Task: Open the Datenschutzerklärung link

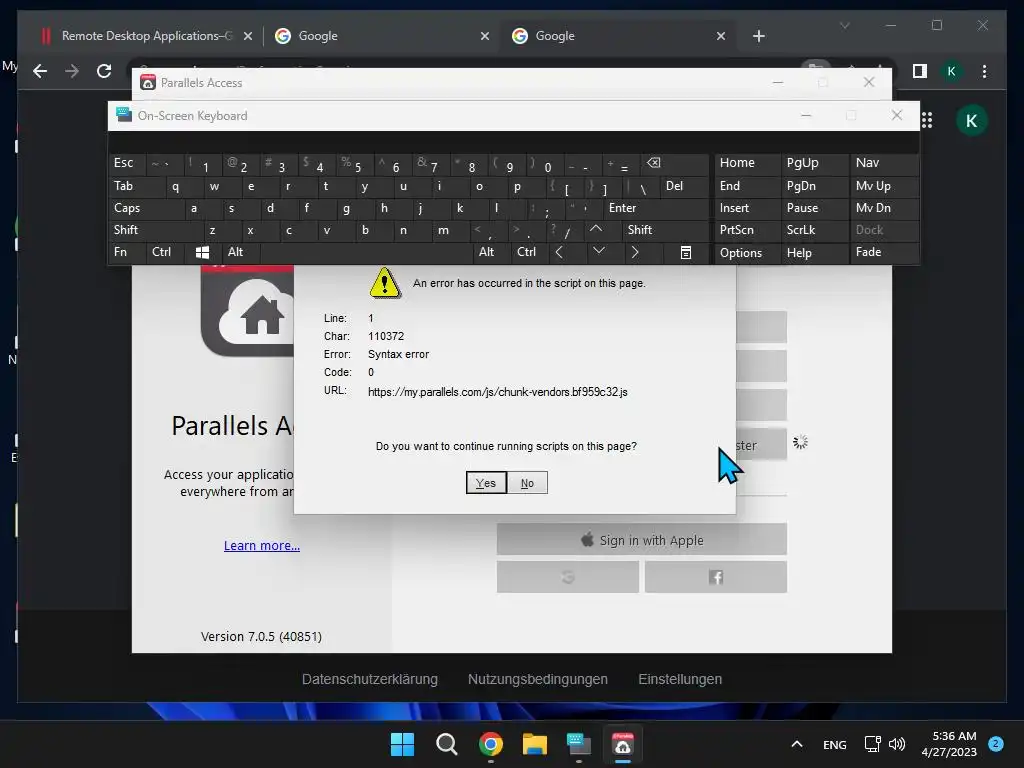Action: pos(370,679)
